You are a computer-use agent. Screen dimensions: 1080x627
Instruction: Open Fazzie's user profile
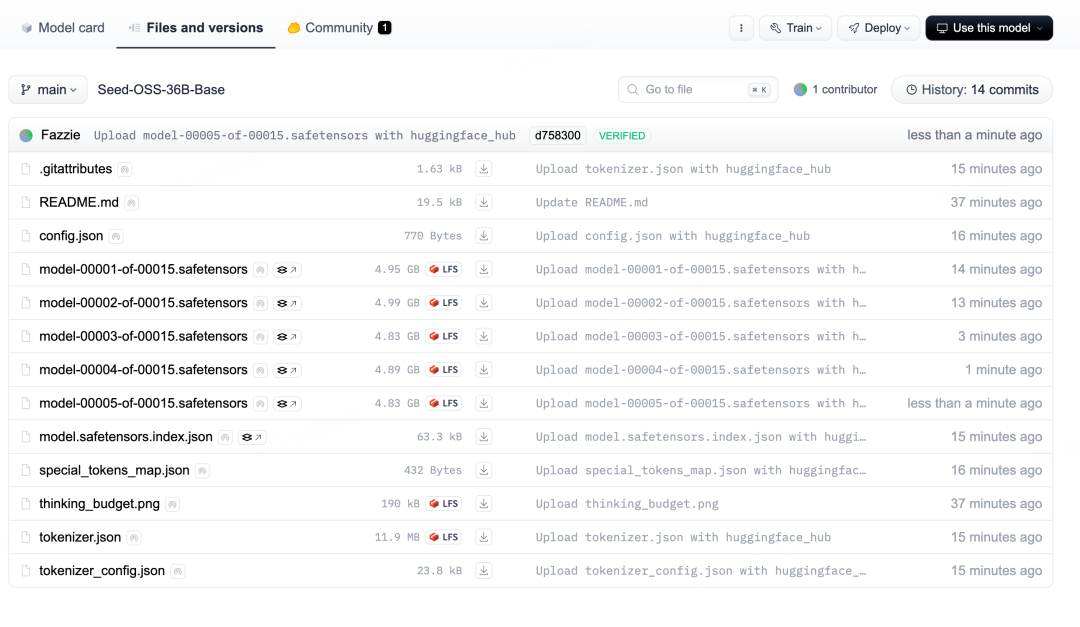point(61,135)
